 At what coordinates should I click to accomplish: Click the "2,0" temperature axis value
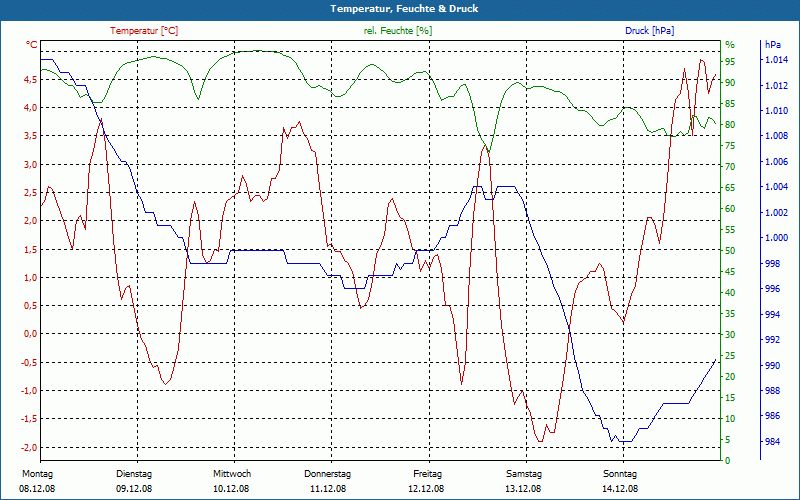tap(31, 221)
